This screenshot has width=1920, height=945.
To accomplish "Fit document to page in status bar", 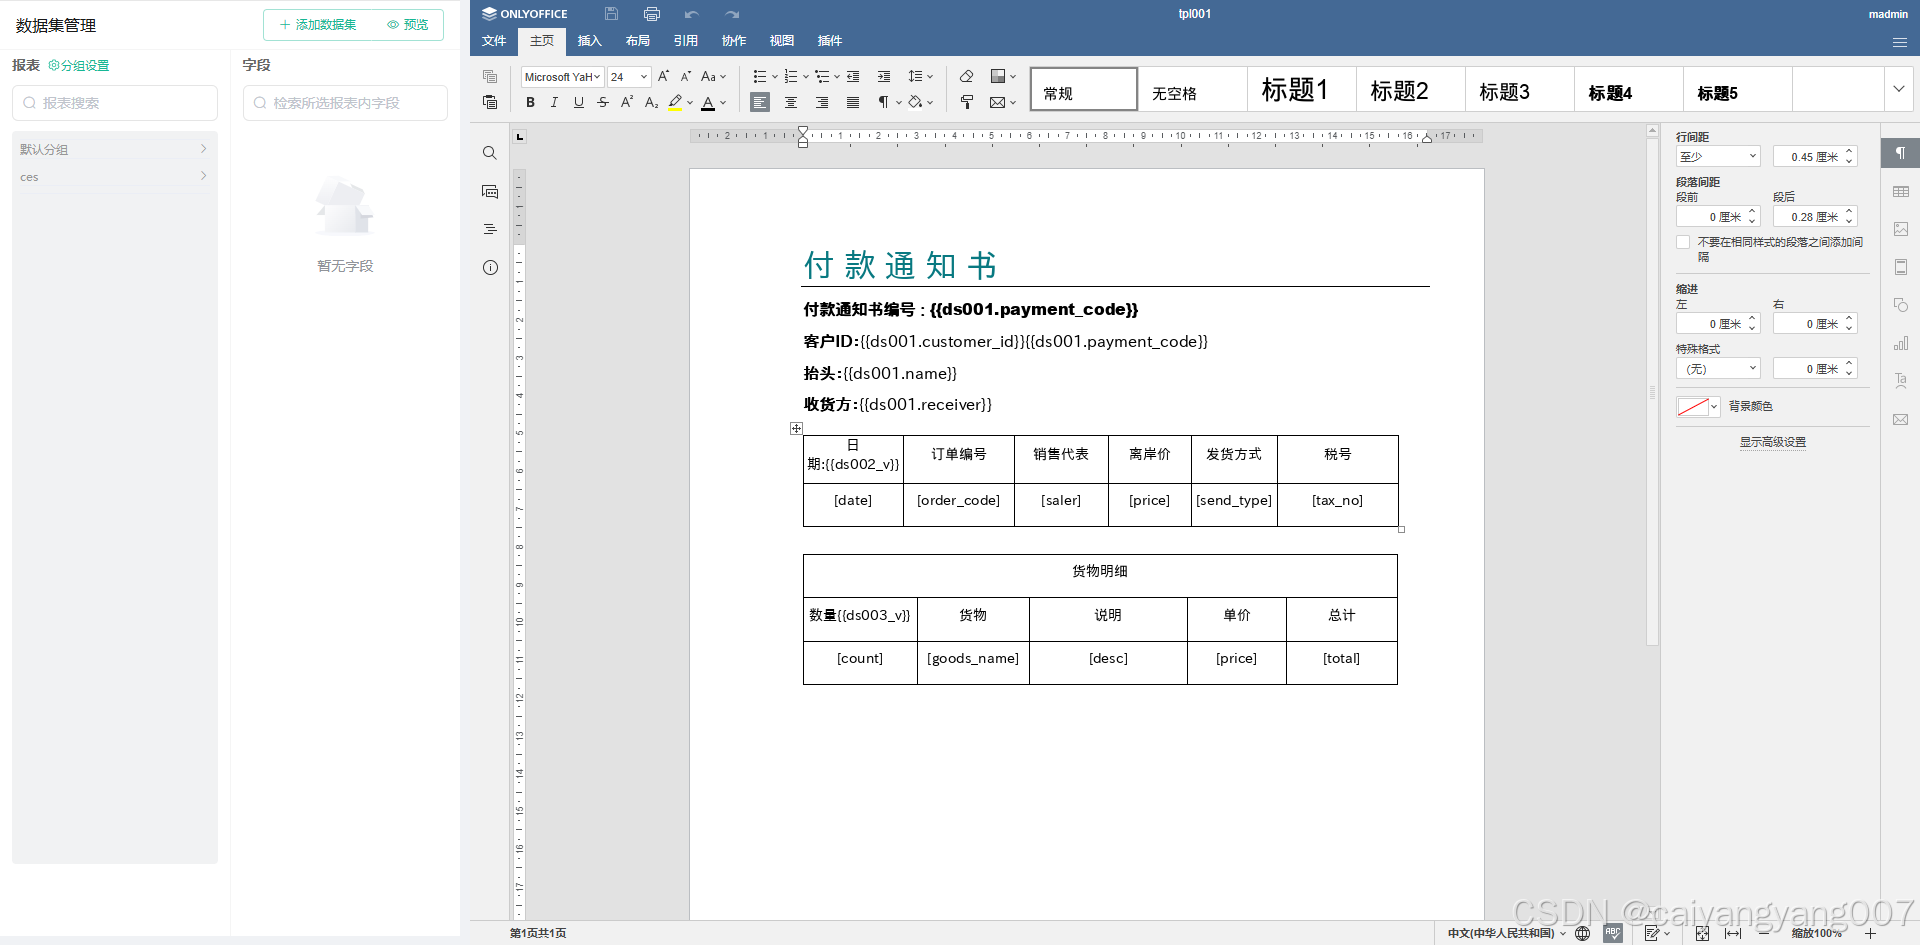I will [x=1702, y=933].
